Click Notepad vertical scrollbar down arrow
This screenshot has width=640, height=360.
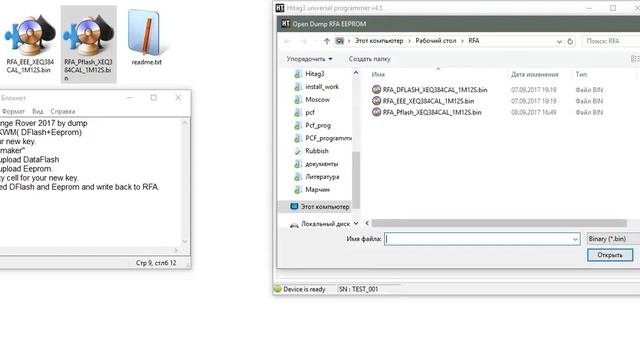coord(184,242)
